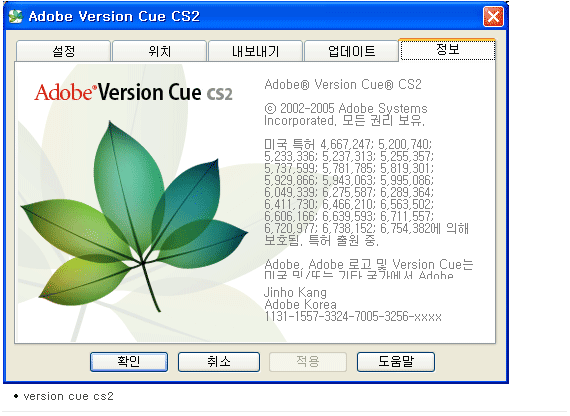Select the 내보내기 tab
The height and width of the screenshot is (416, 570).
point(255,51)
